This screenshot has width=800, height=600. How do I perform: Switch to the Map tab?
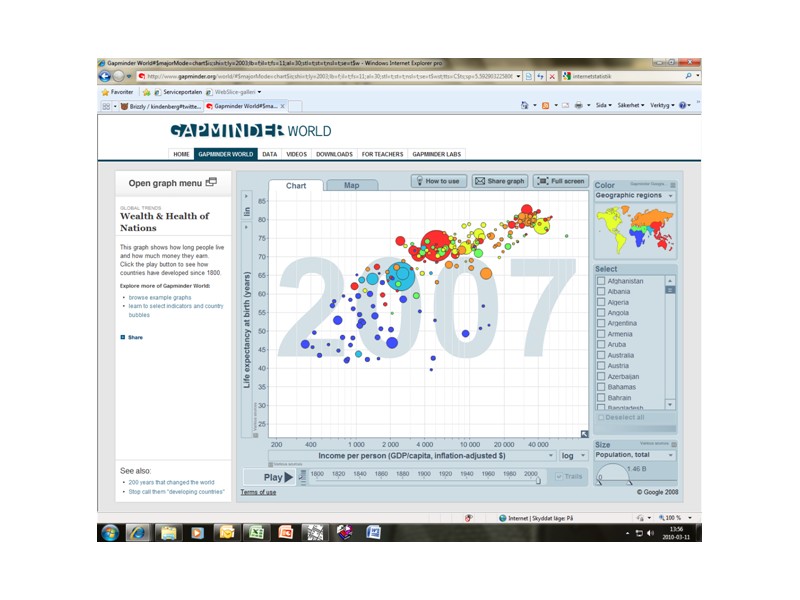pyautogui.click(x=352, y=185)
